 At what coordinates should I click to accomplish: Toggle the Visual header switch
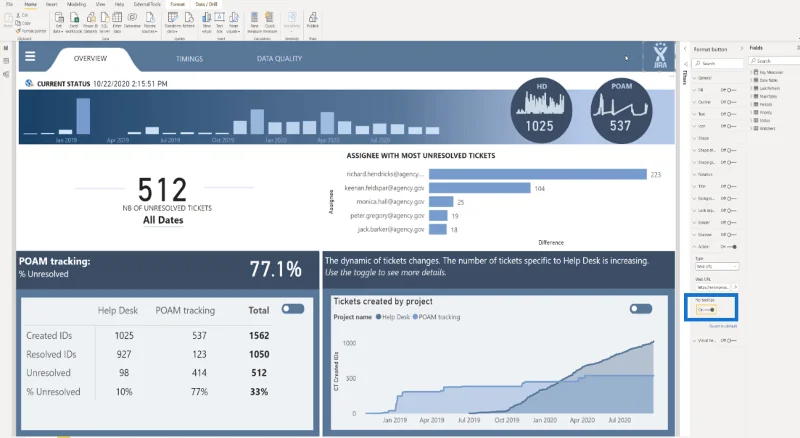pos(732,340)
